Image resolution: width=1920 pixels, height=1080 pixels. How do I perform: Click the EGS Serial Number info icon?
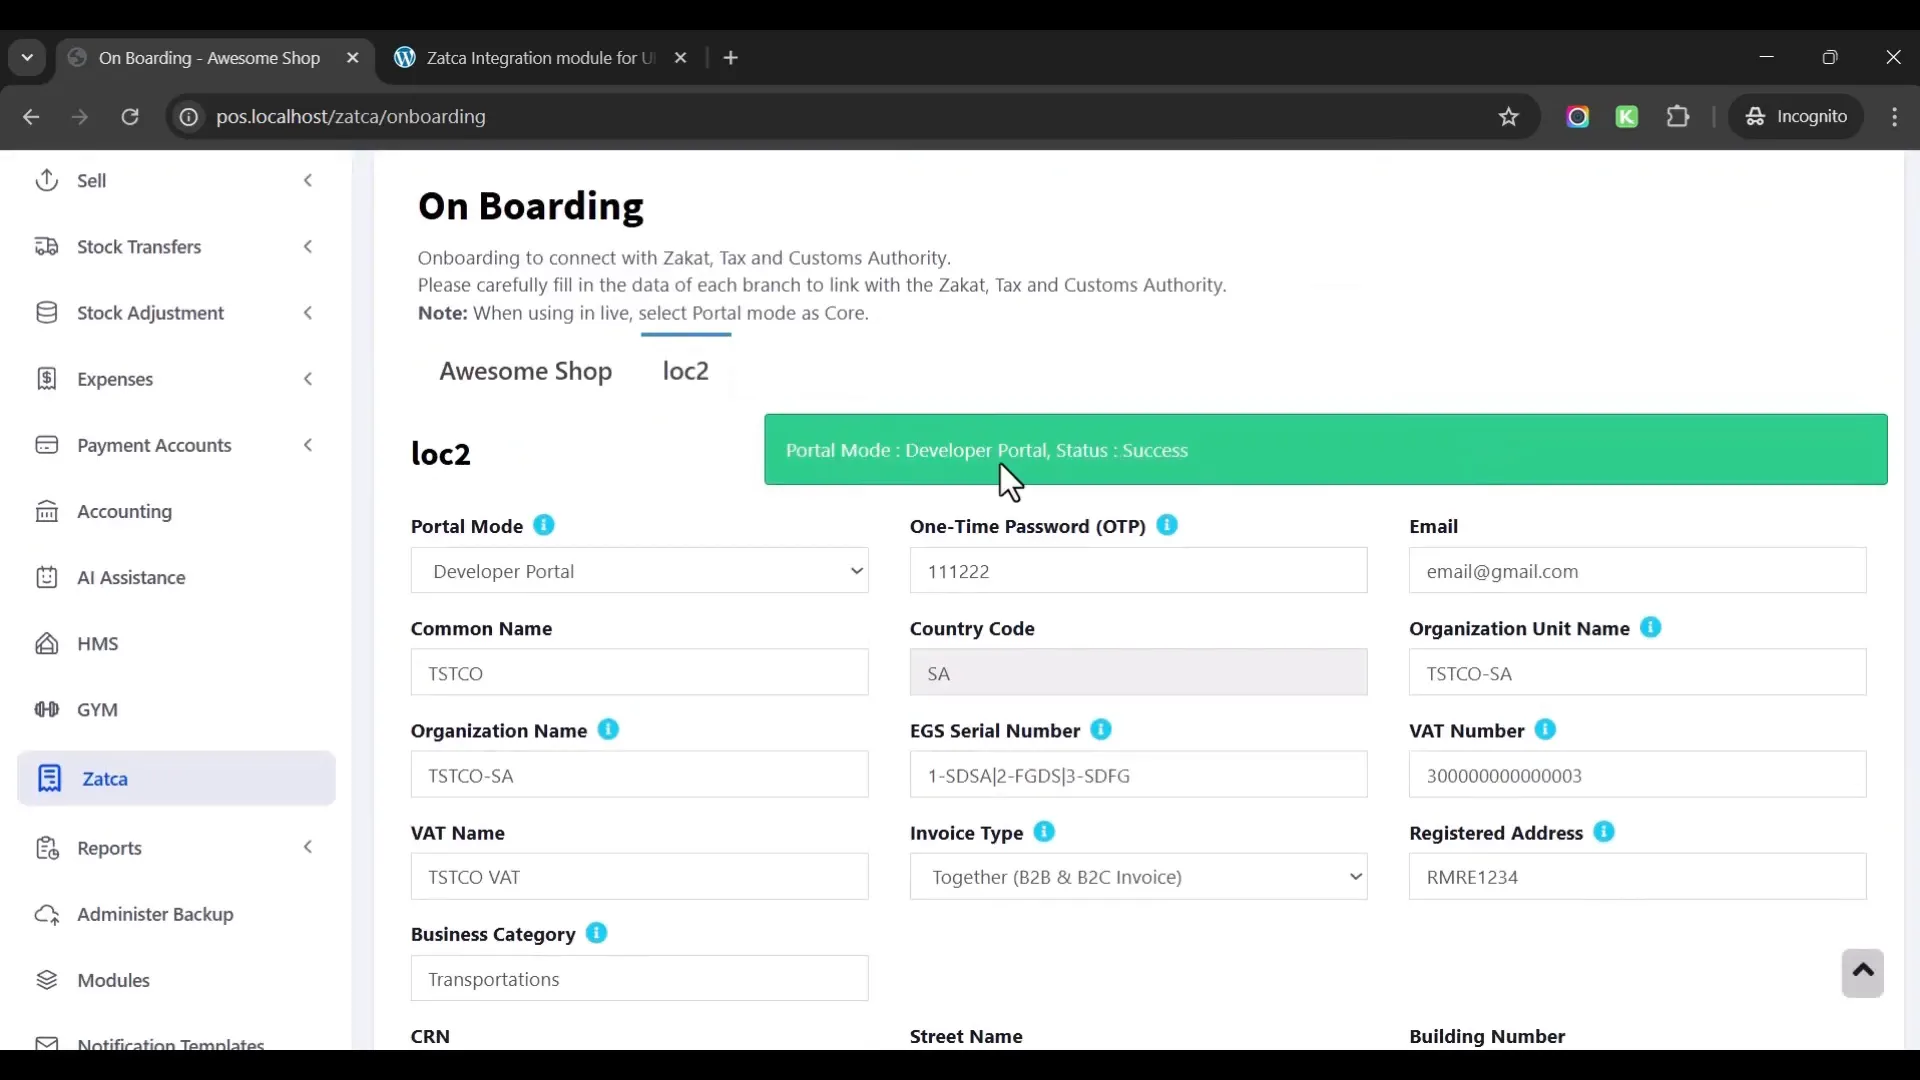click(1101, 730)
